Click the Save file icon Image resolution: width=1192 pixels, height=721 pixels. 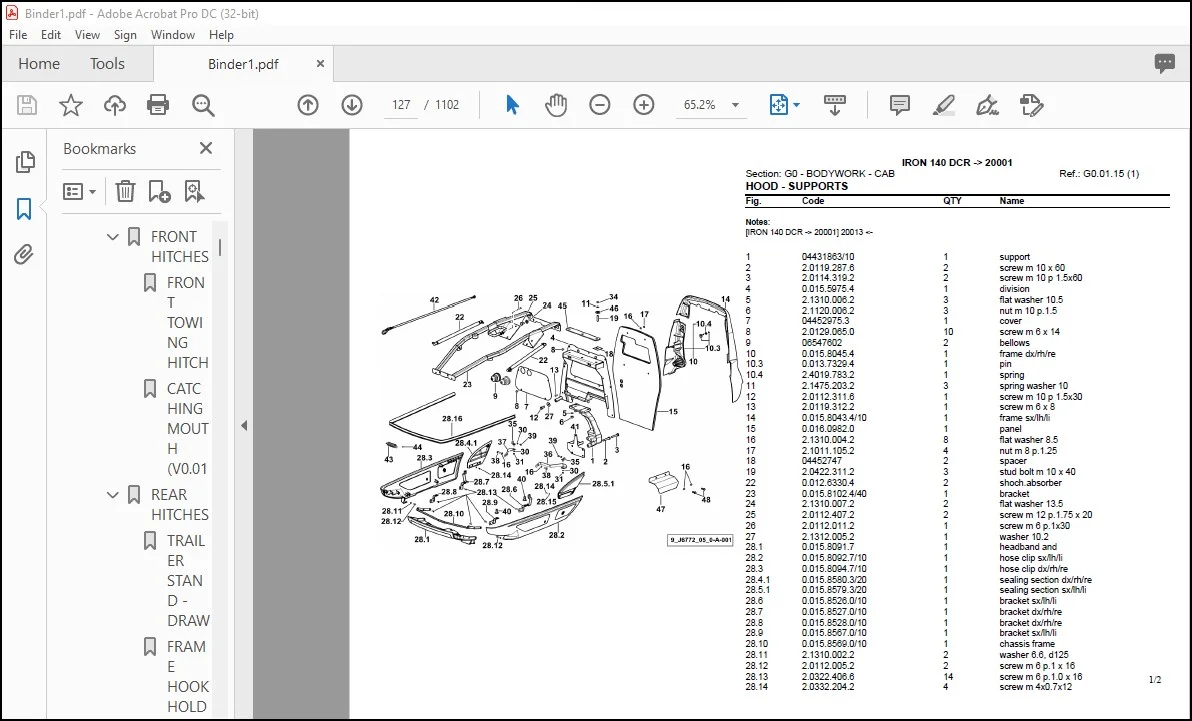point(27,105)
